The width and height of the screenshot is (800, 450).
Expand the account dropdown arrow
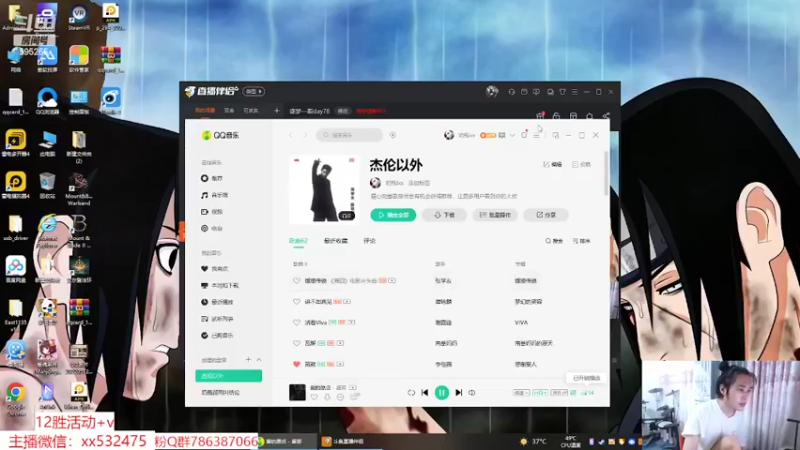pos(512,135)
